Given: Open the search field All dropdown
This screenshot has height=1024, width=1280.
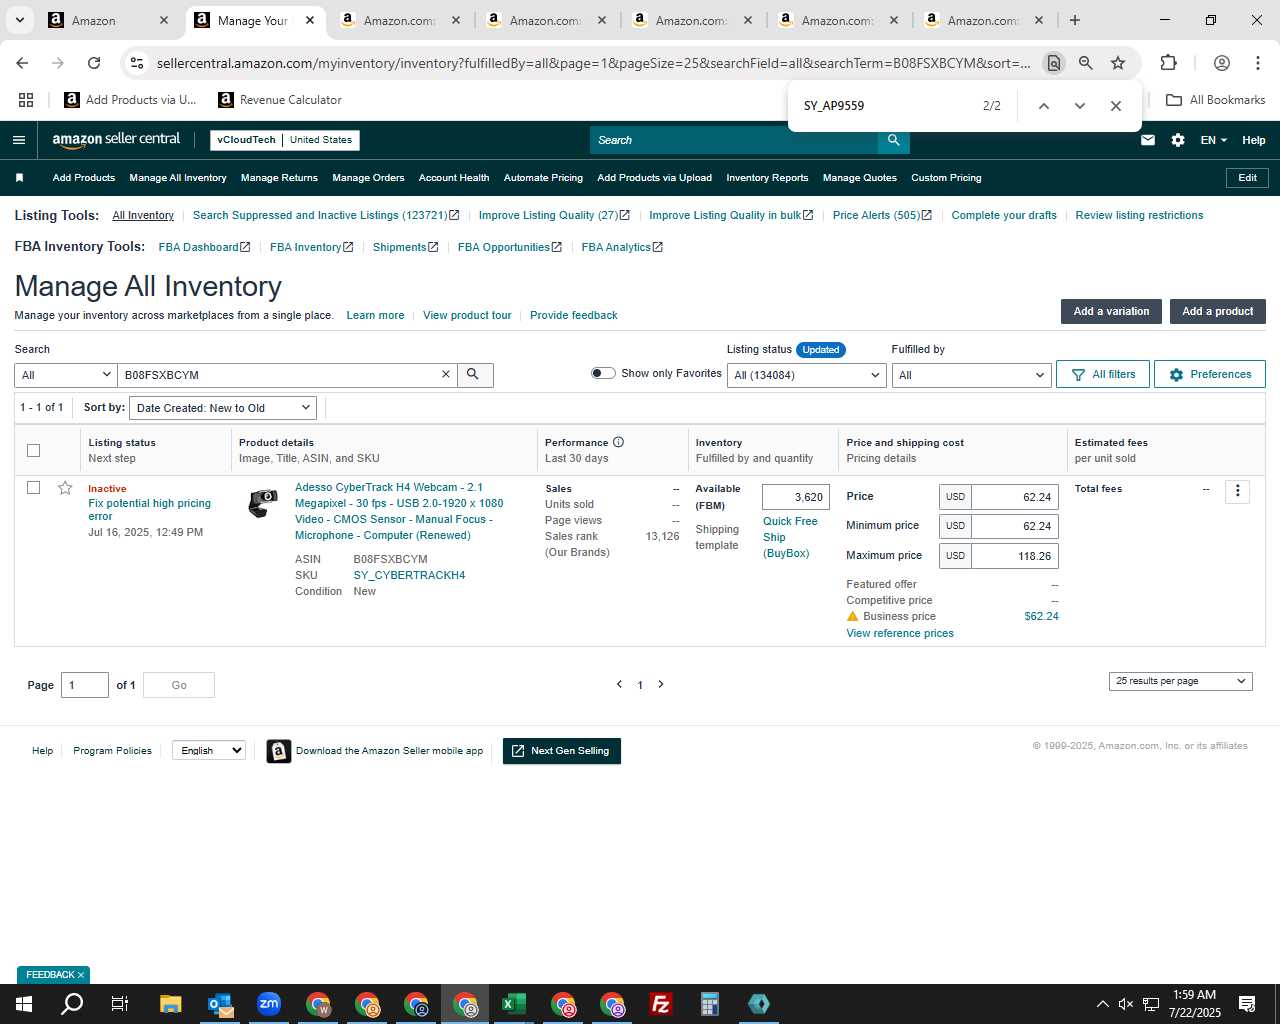Looking at the screenshot, I should 66,375.
